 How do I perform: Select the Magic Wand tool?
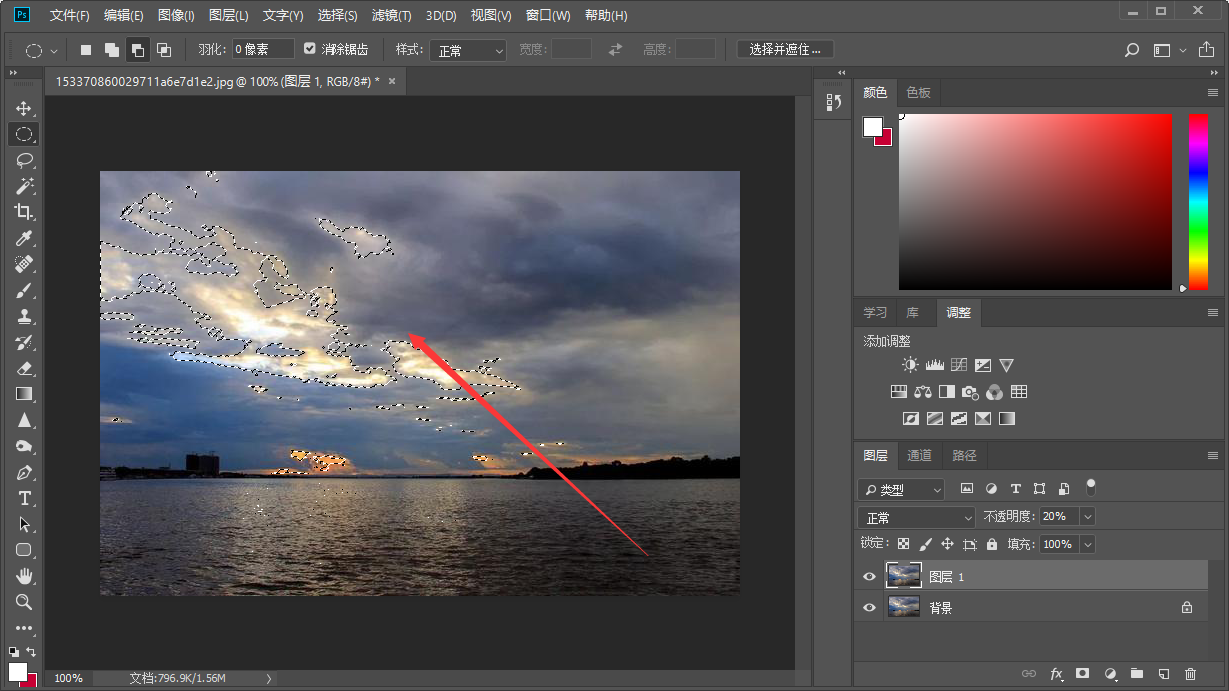pos(24,186)
